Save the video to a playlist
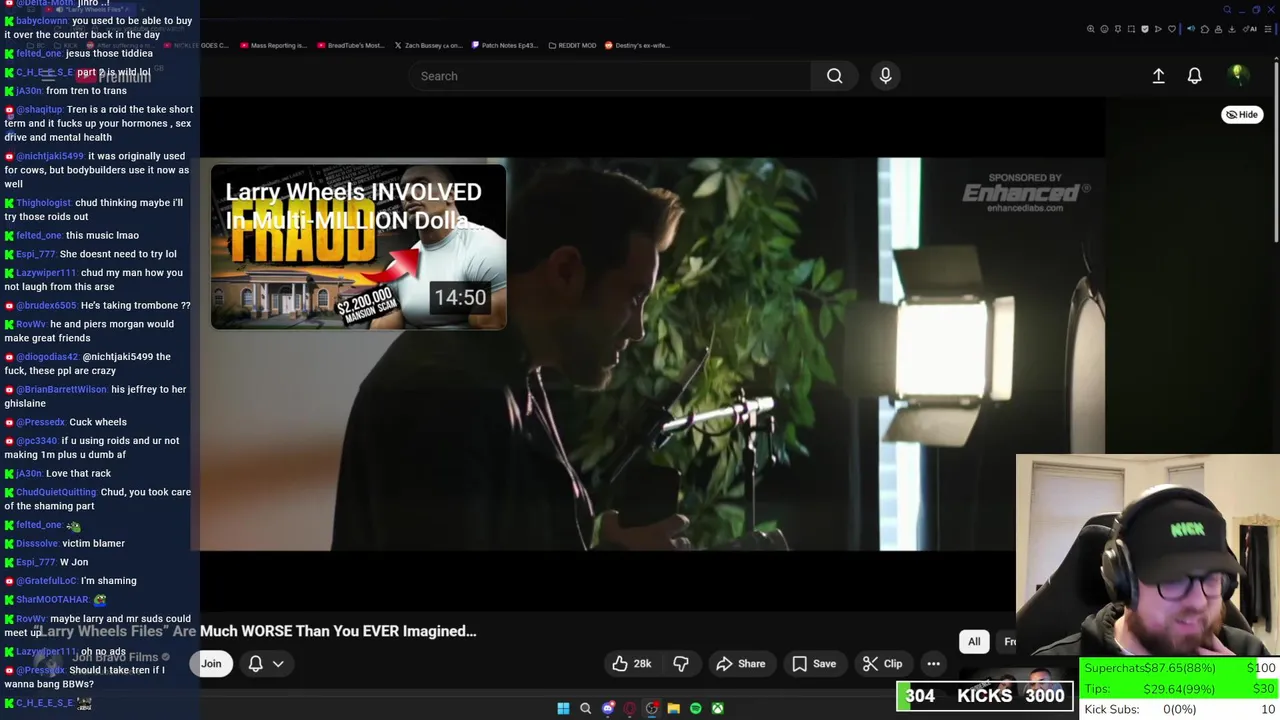Viewport: 1280px width, 720px height. [x=814, y=664]
